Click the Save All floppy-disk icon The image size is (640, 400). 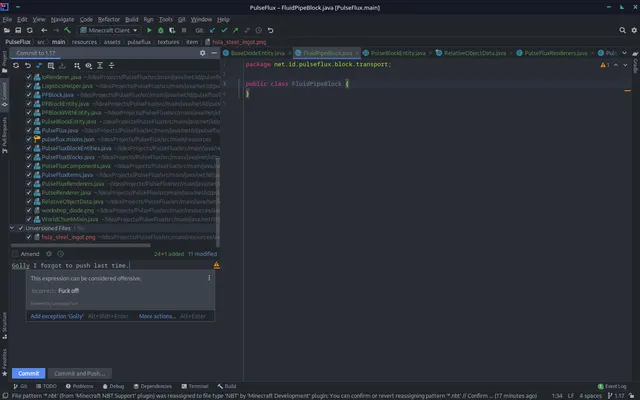point(18,30)
